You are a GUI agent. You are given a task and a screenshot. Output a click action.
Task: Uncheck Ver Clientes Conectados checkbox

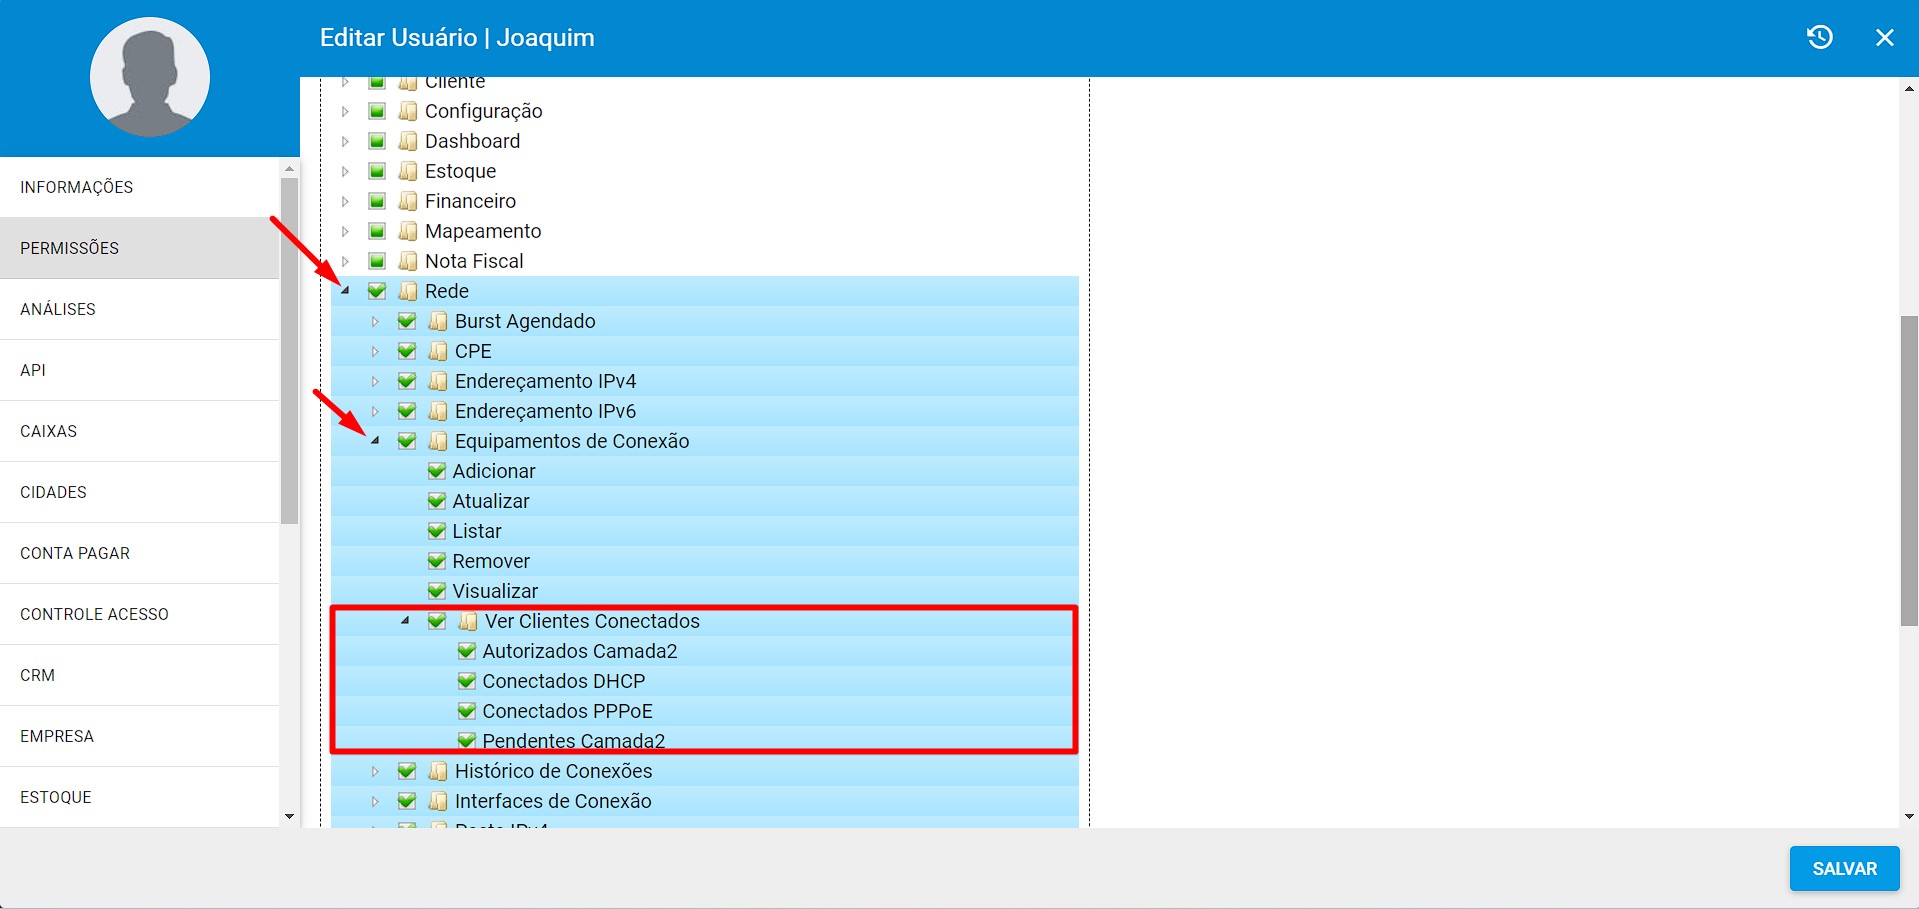point(437,621)
